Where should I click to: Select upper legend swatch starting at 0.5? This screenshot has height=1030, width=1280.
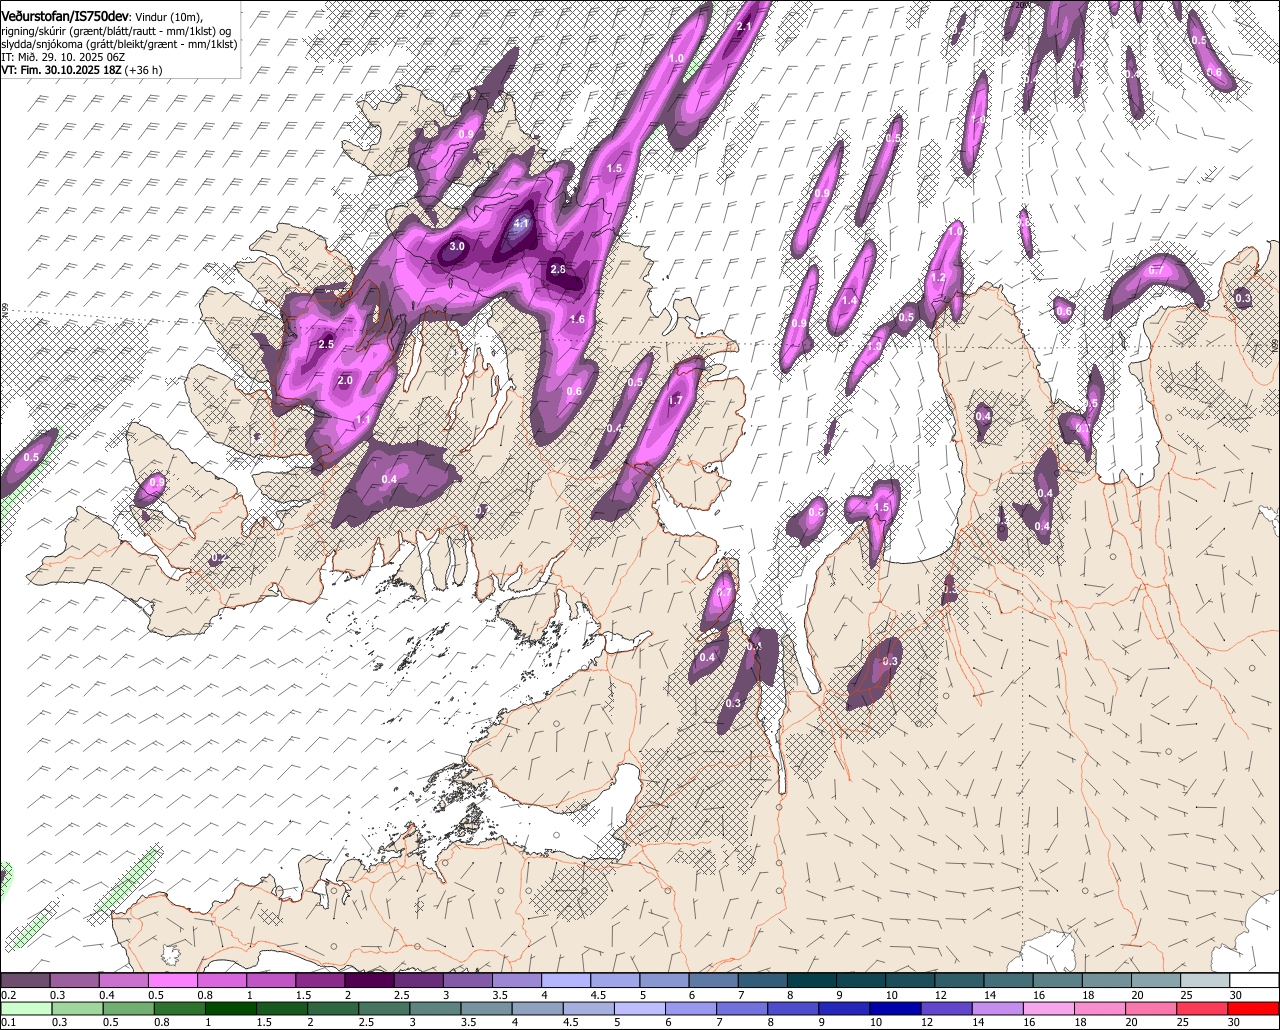(x=172, y=981)
